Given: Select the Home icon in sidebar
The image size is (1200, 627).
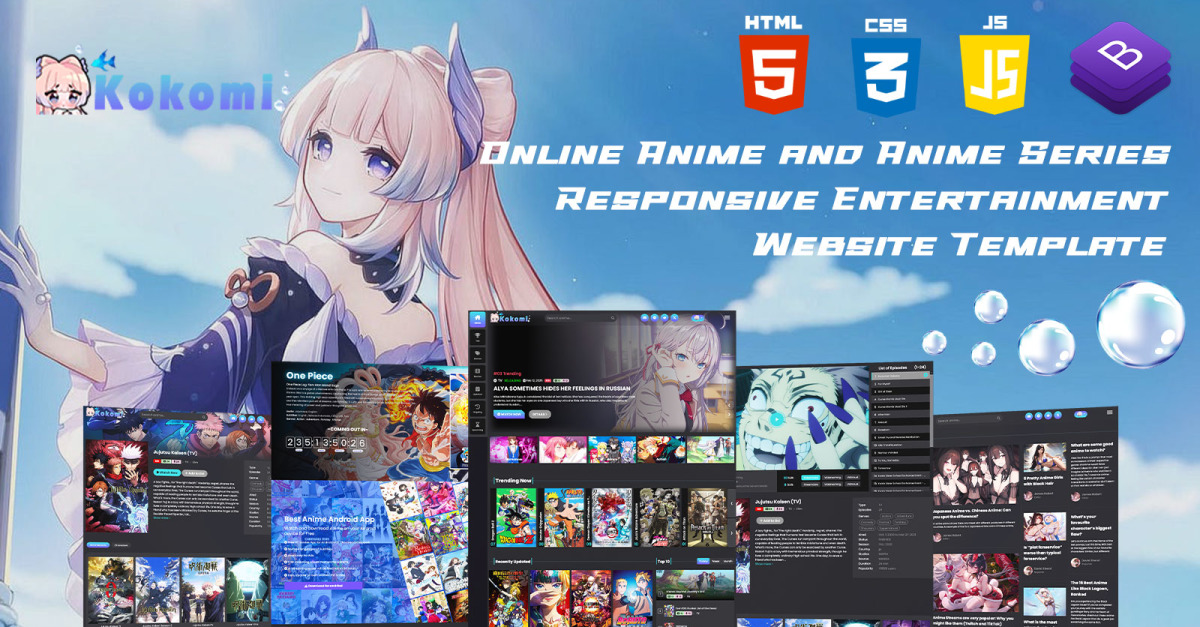Looking at the screenshot, I should [478, 319].
